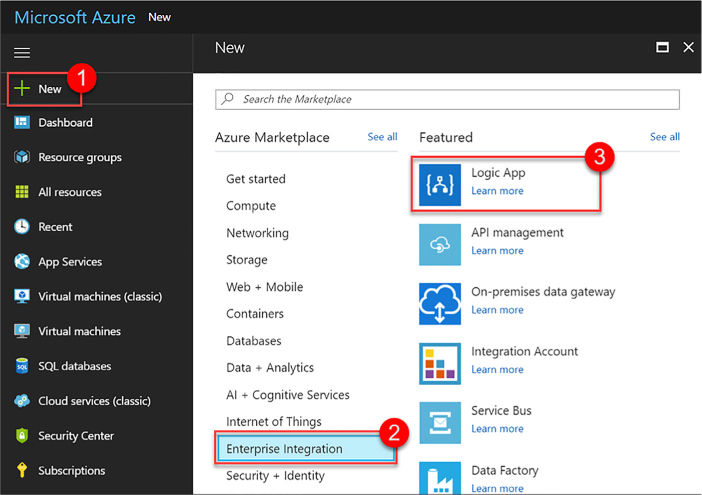
Task: Click the Integration Account icon tile
Action: coord(440,363)
